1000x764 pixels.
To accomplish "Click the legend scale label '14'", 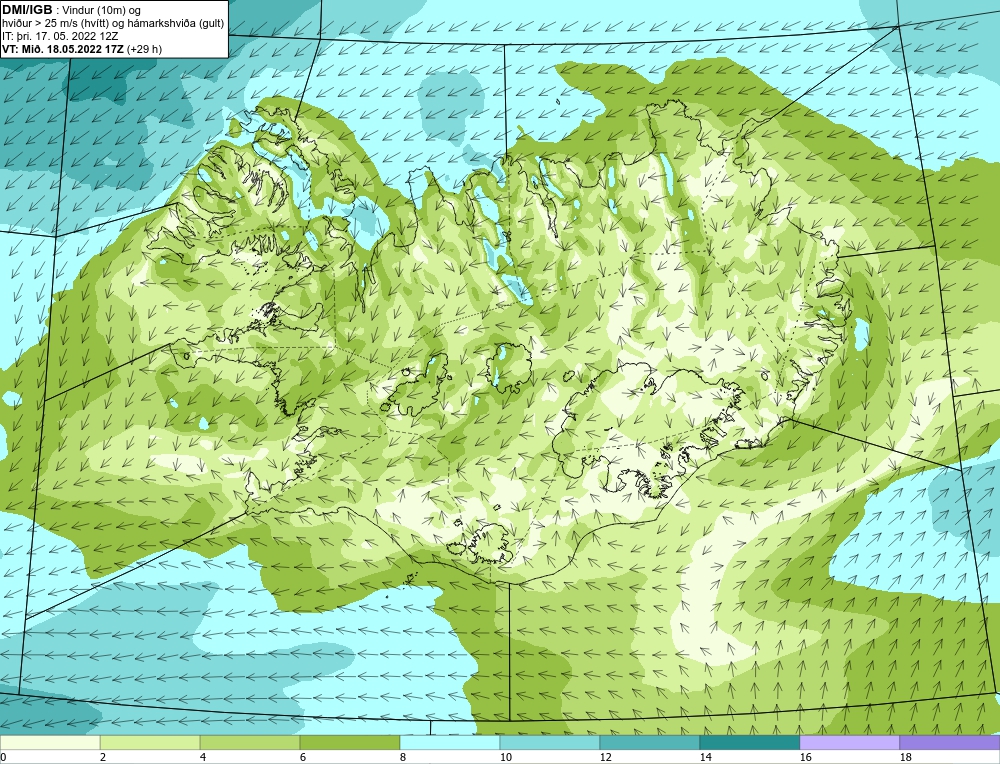I will point(705,758).
